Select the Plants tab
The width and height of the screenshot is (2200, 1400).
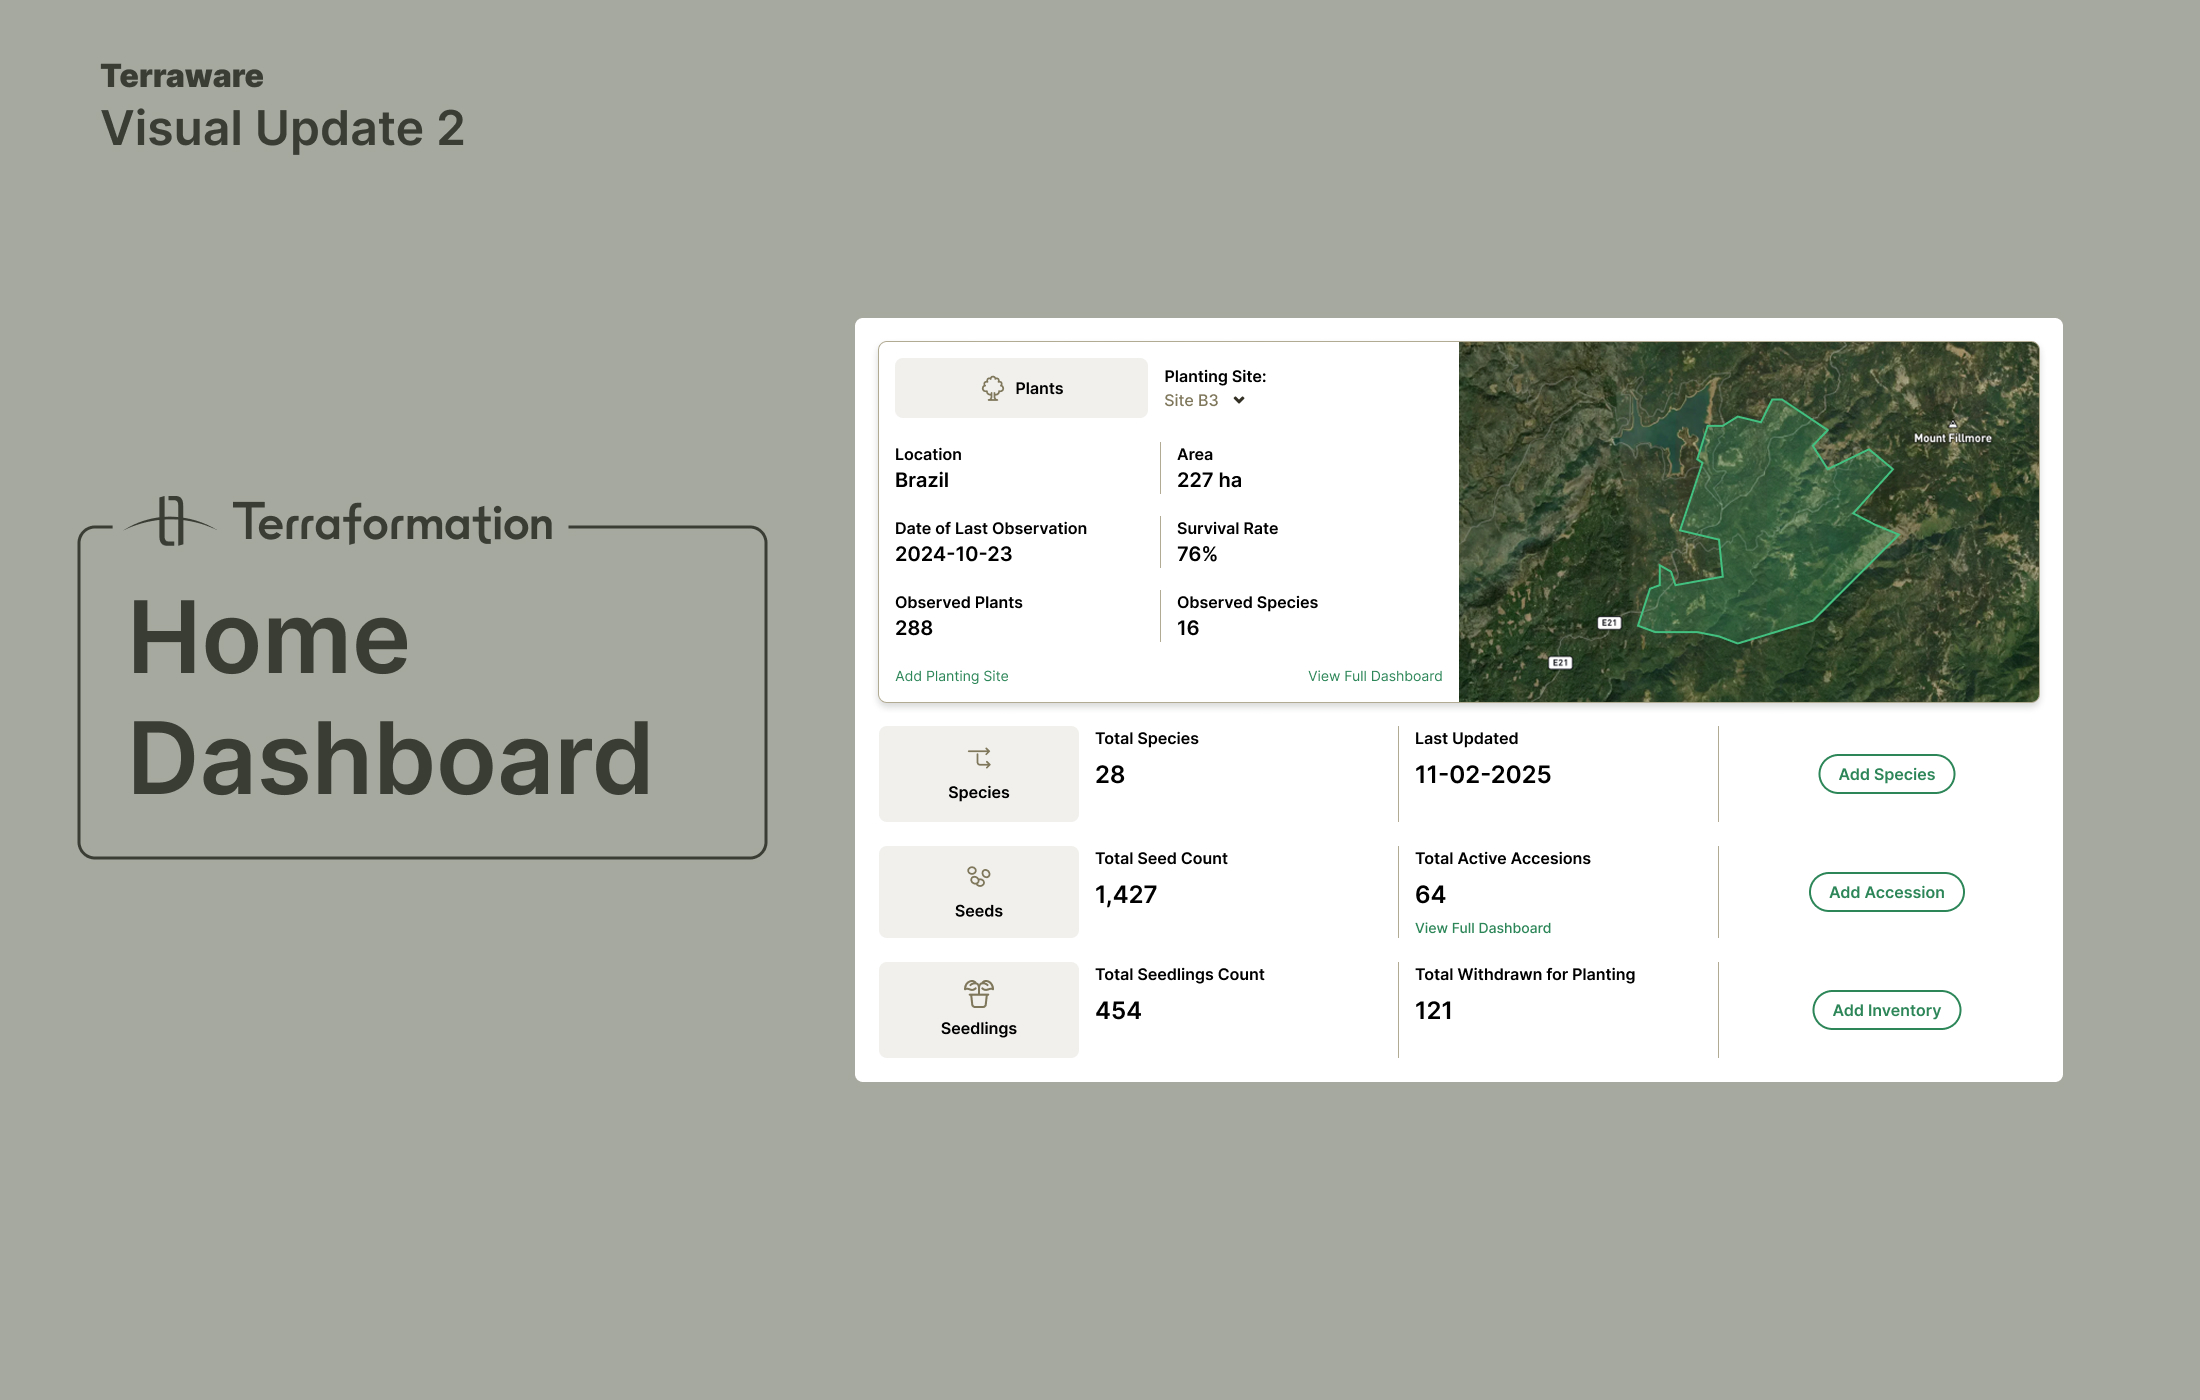click(x=1021, y=388)
